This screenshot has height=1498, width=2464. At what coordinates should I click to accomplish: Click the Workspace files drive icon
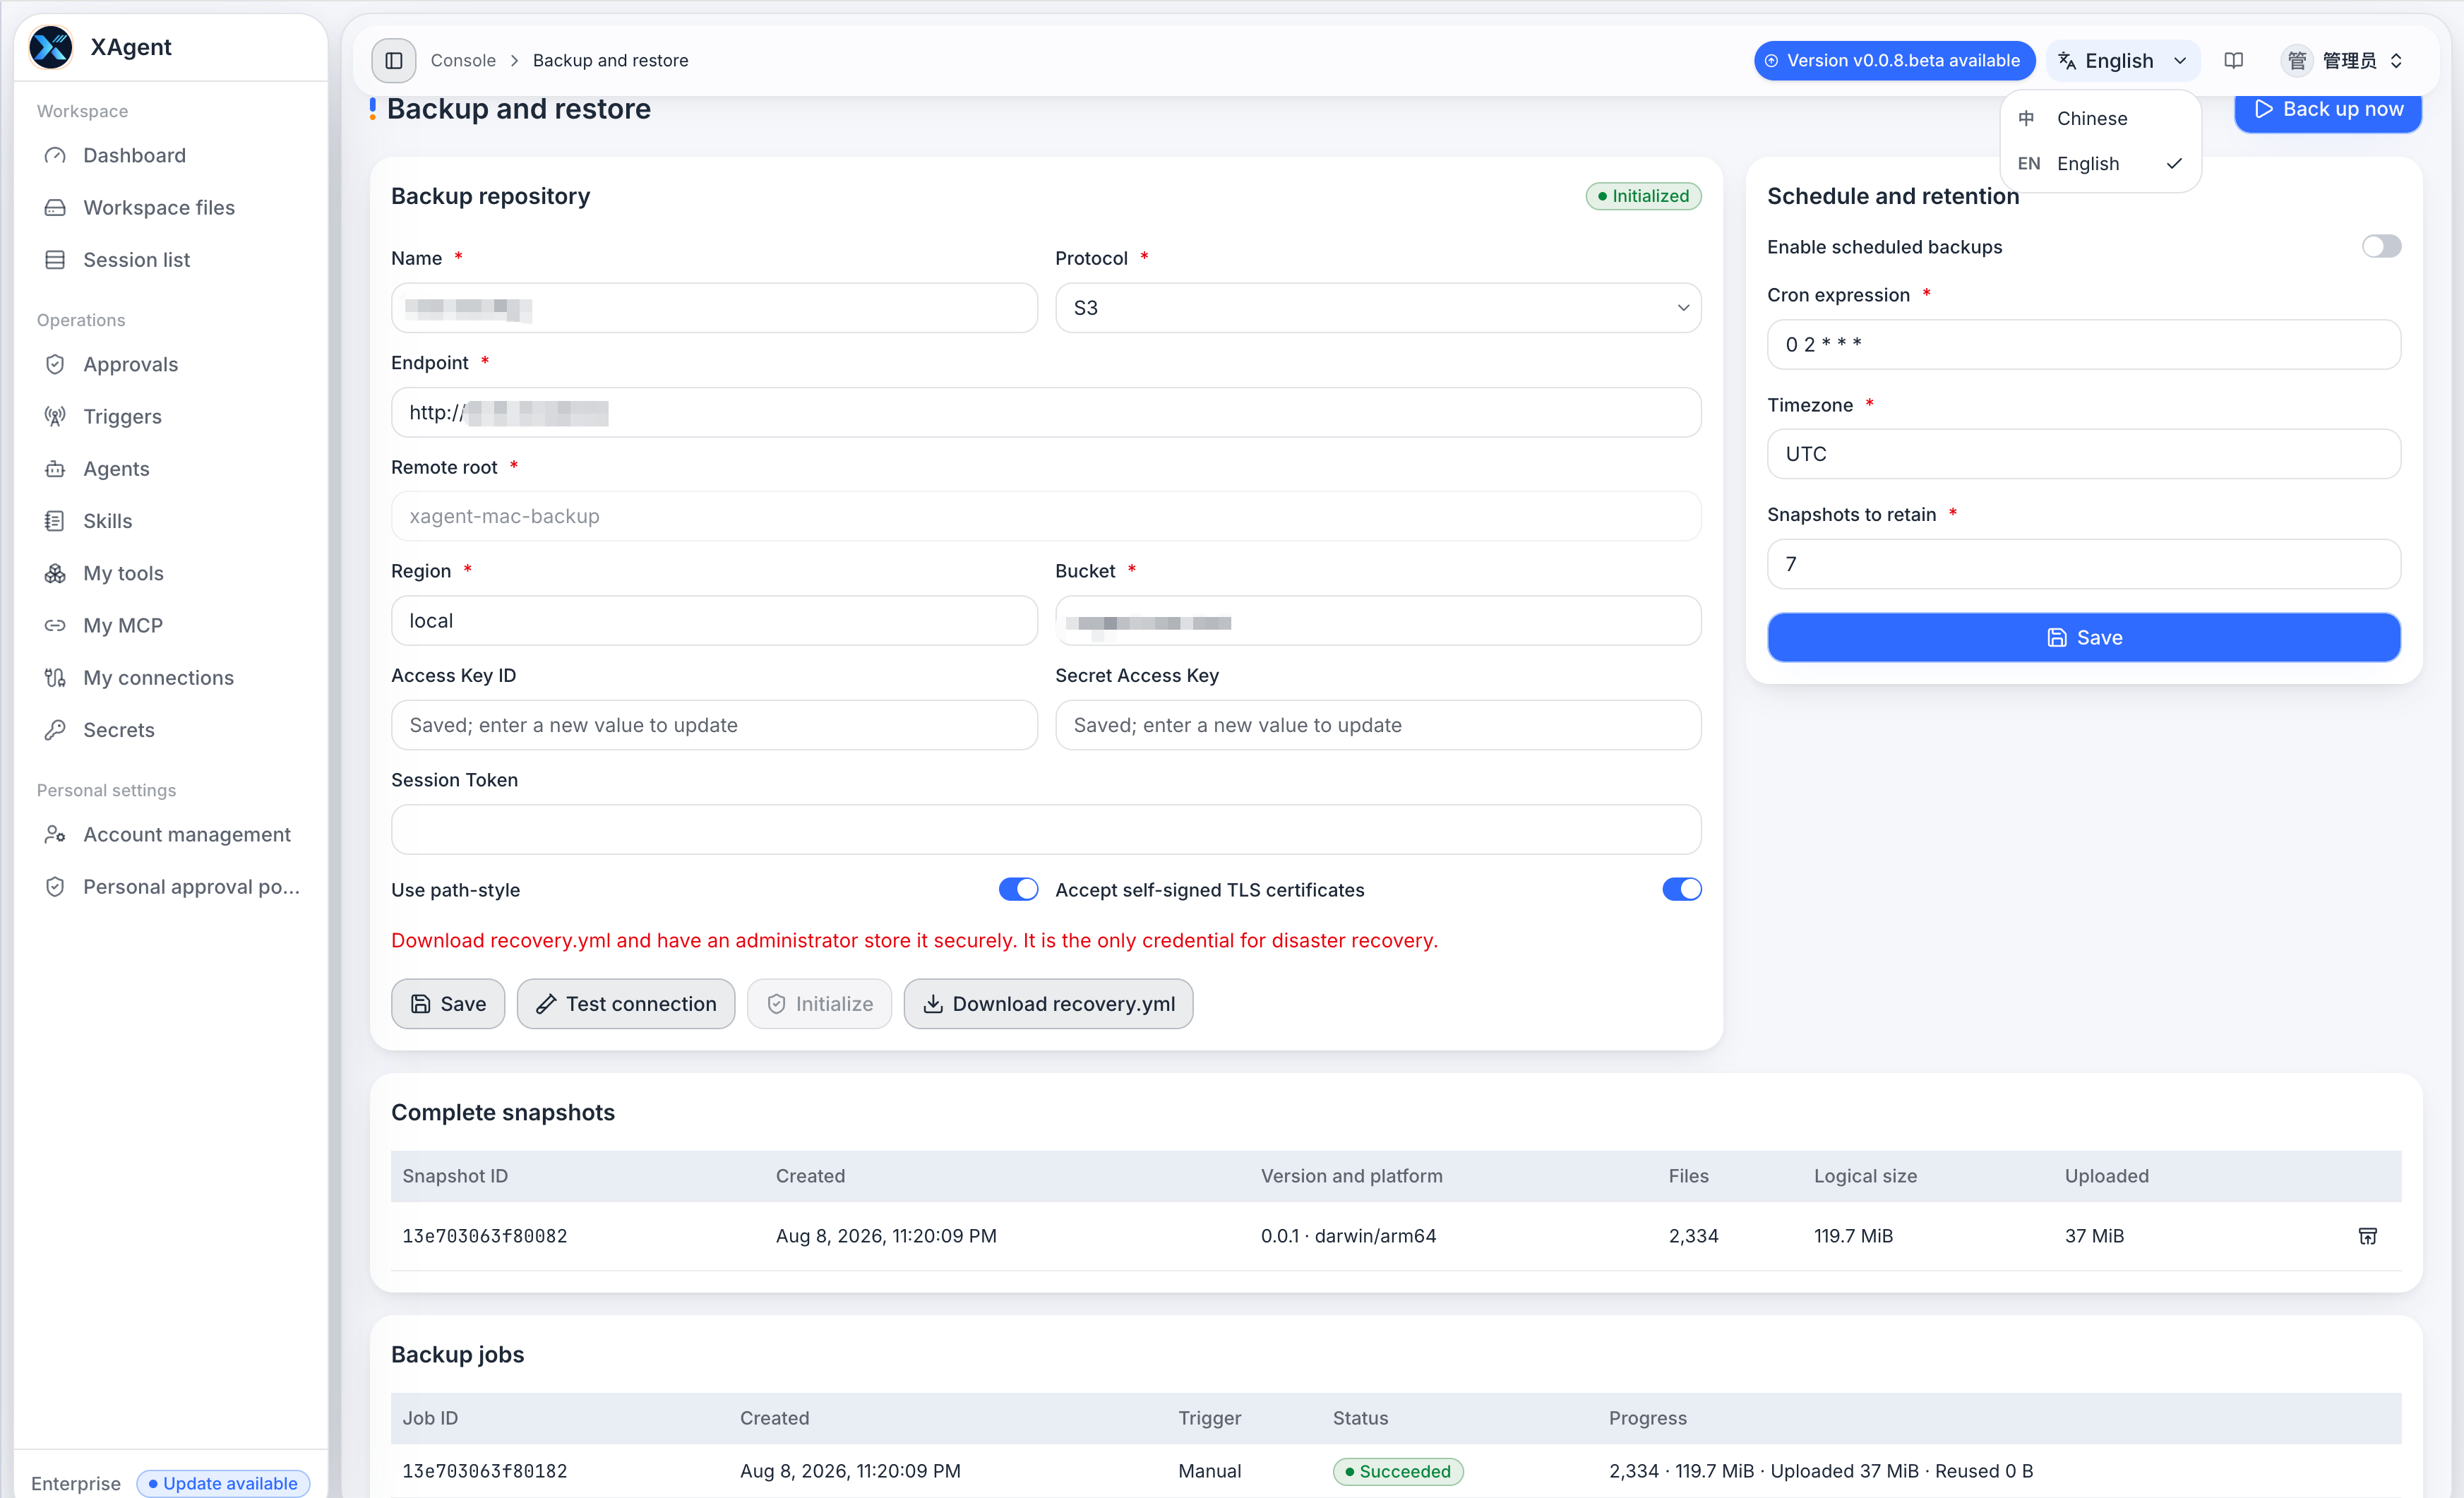click(55, 207)
